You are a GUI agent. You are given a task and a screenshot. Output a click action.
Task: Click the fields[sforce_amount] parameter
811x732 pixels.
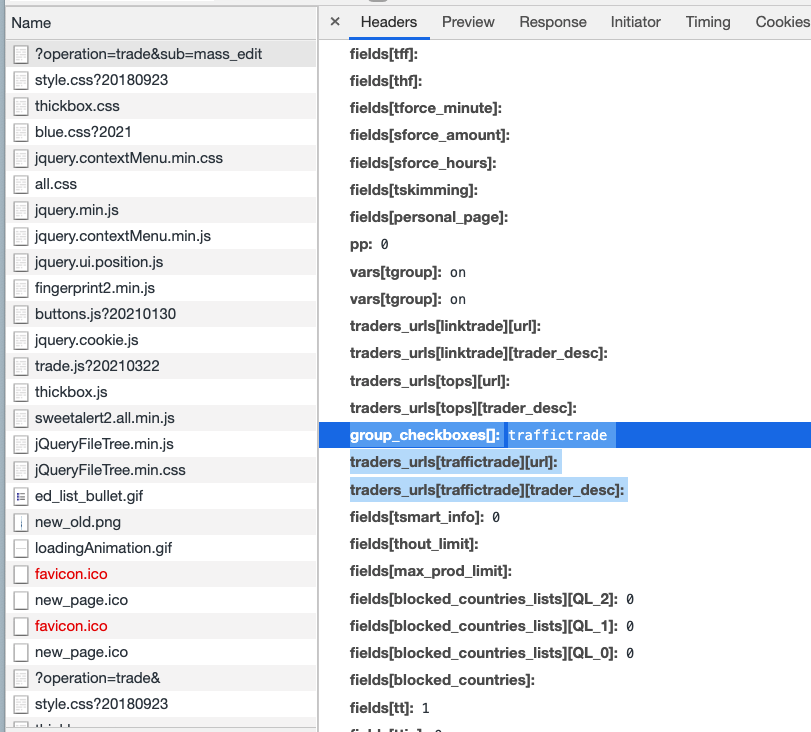[430, 135]
